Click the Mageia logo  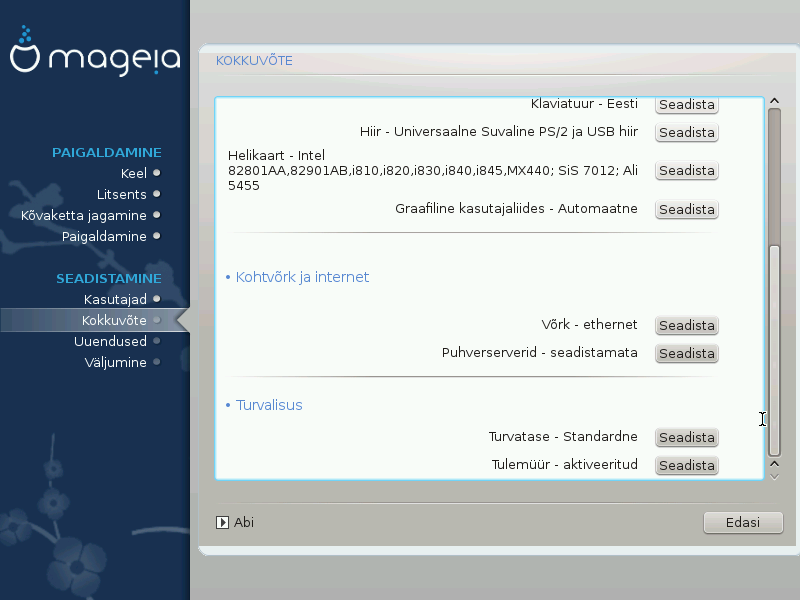click(95, 58)
